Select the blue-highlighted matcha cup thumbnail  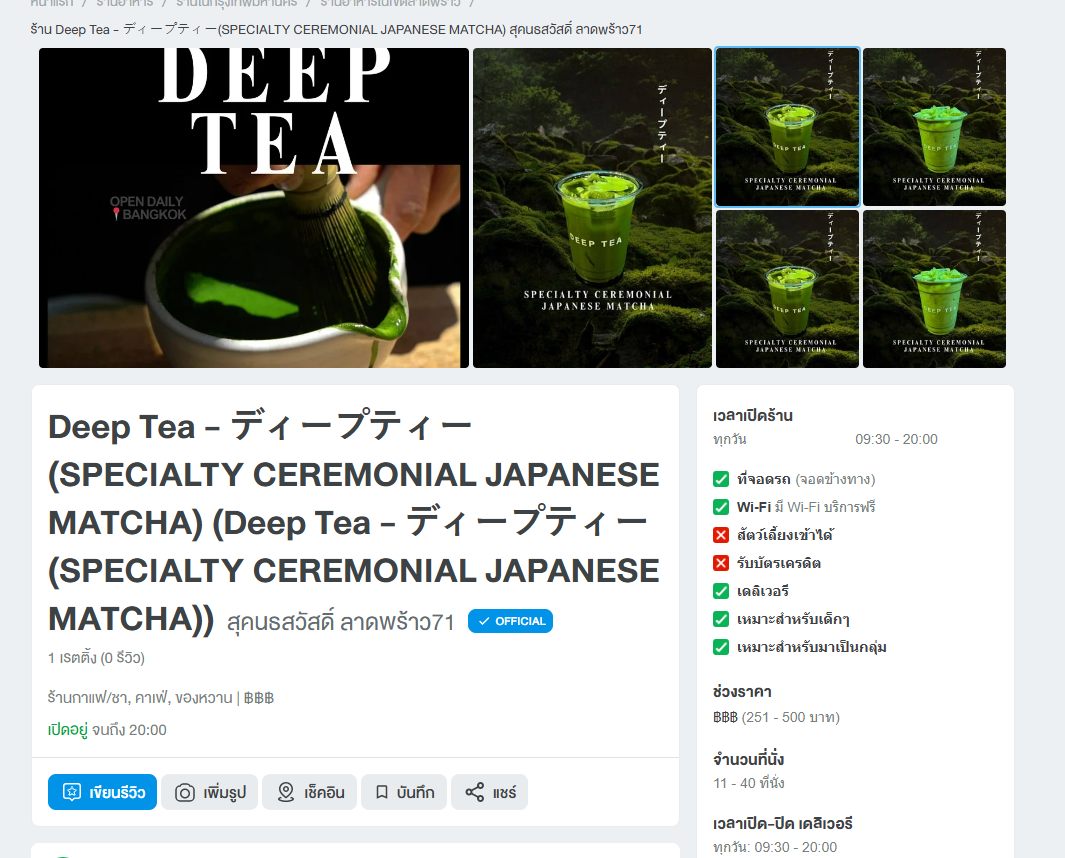click(x=787, y=127)
